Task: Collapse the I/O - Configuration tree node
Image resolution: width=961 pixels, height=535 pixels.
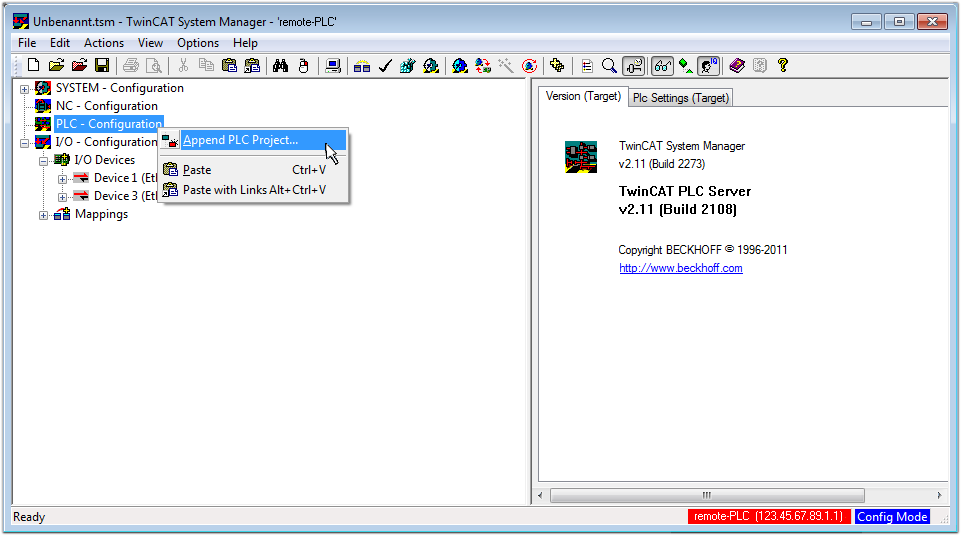Action: [x=25, y=143]
